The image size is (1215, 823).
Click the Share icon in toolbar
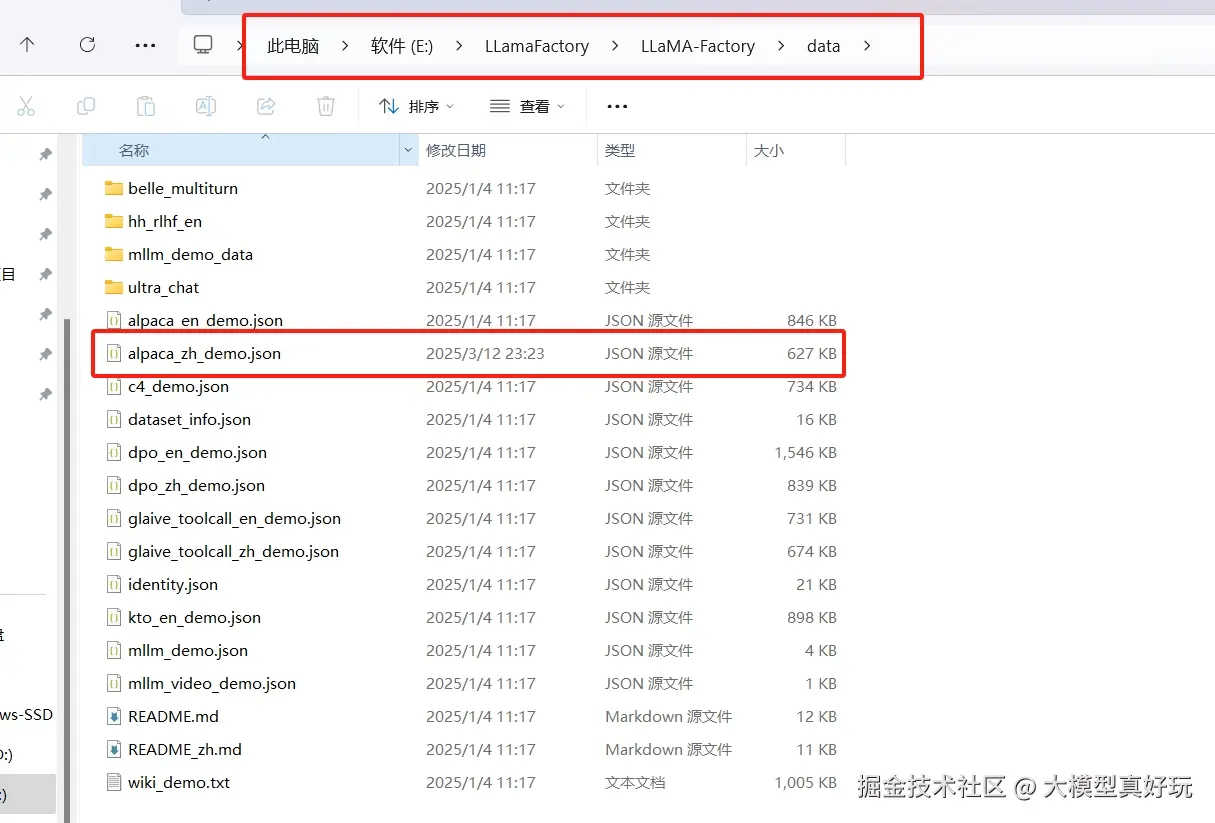[x=266, y=106]
